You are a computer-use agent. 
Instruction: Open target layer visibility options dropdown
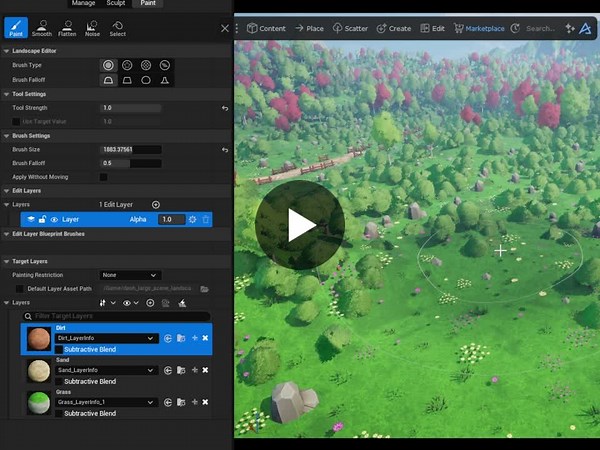(130, 303)
